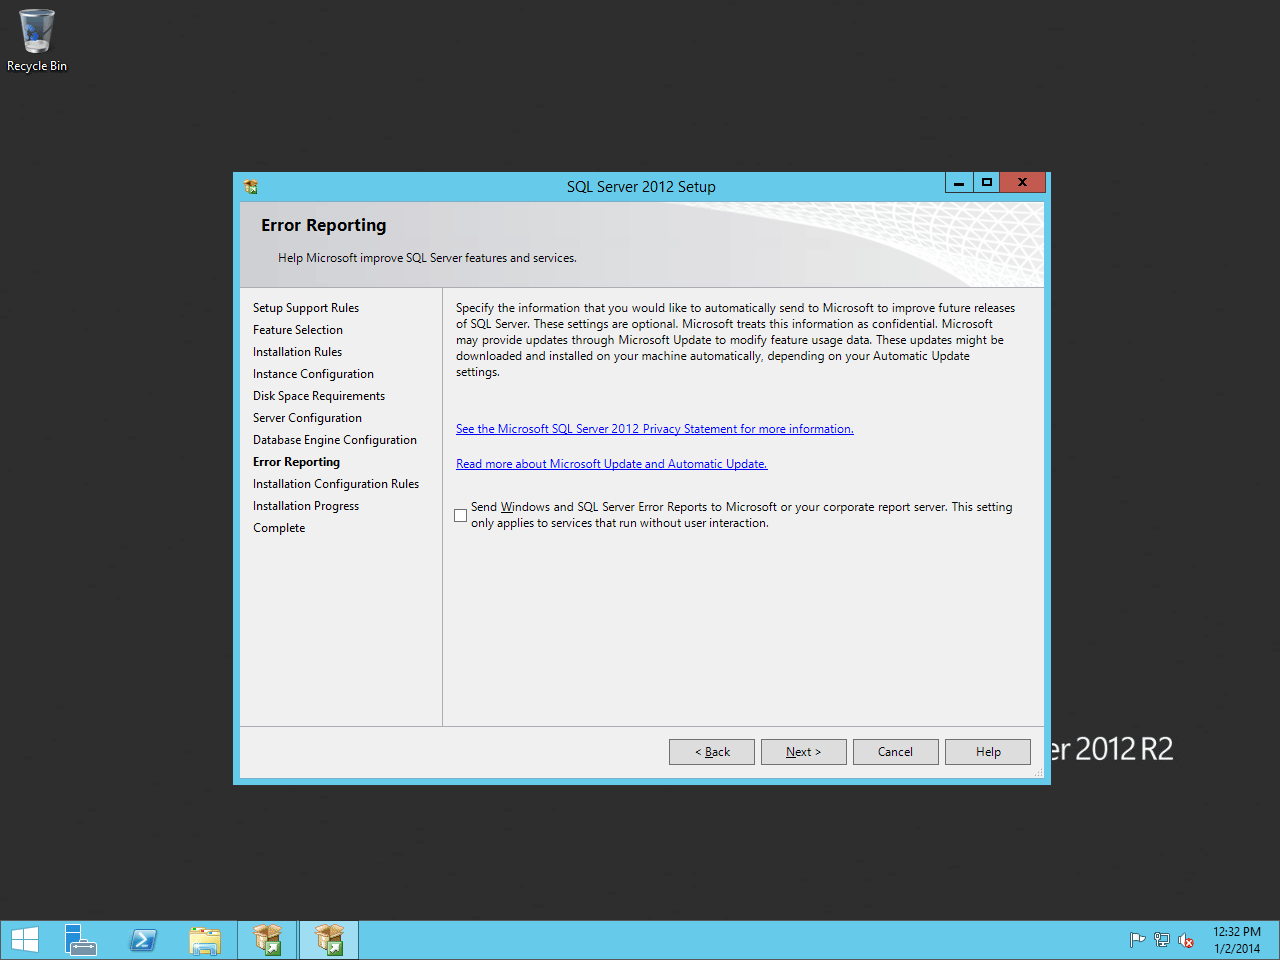Switch to the active SQL Server setup taskbar item
Image resolution: width=1280 pixels, height=960 pixels.
click(x=329, y=940)
